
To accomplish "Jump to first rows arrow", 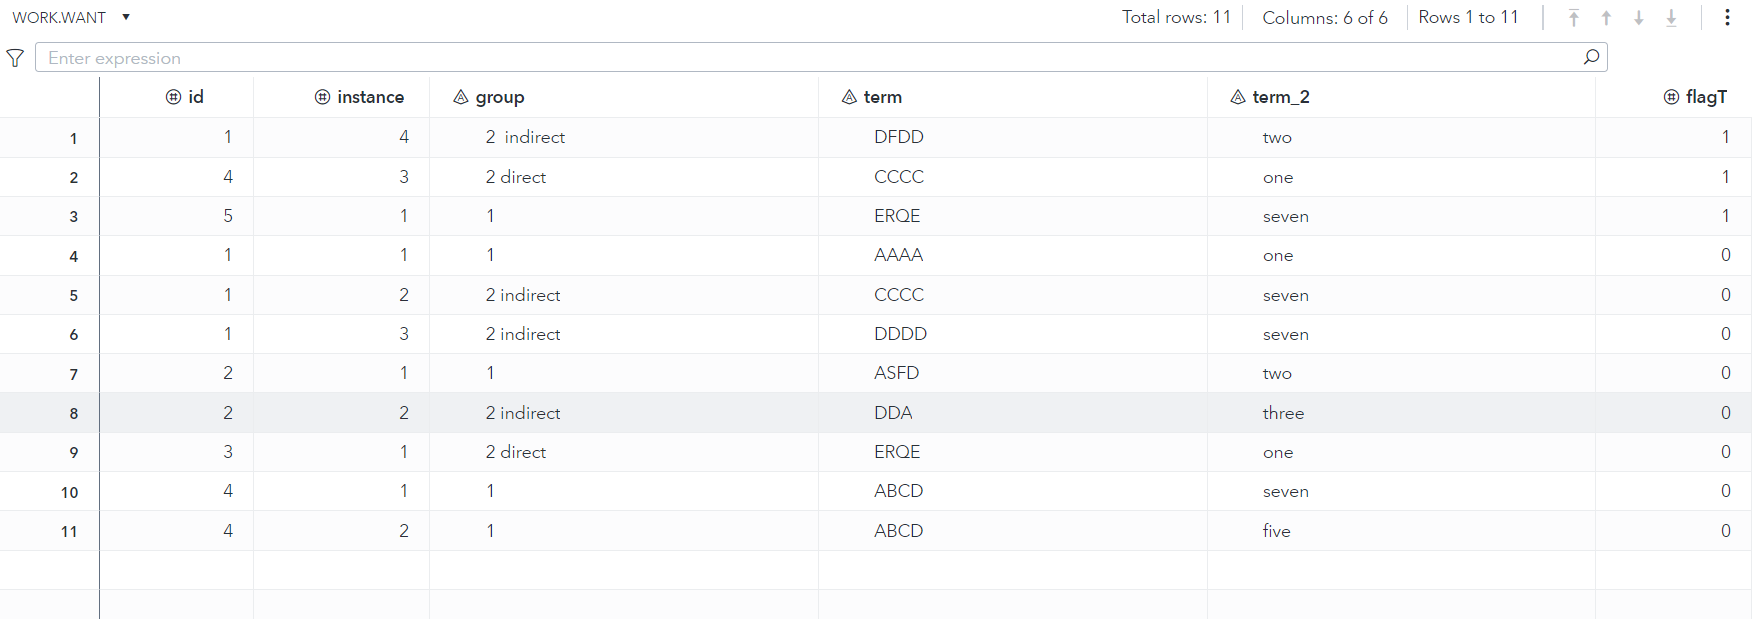I will [x=1574, y=18].
